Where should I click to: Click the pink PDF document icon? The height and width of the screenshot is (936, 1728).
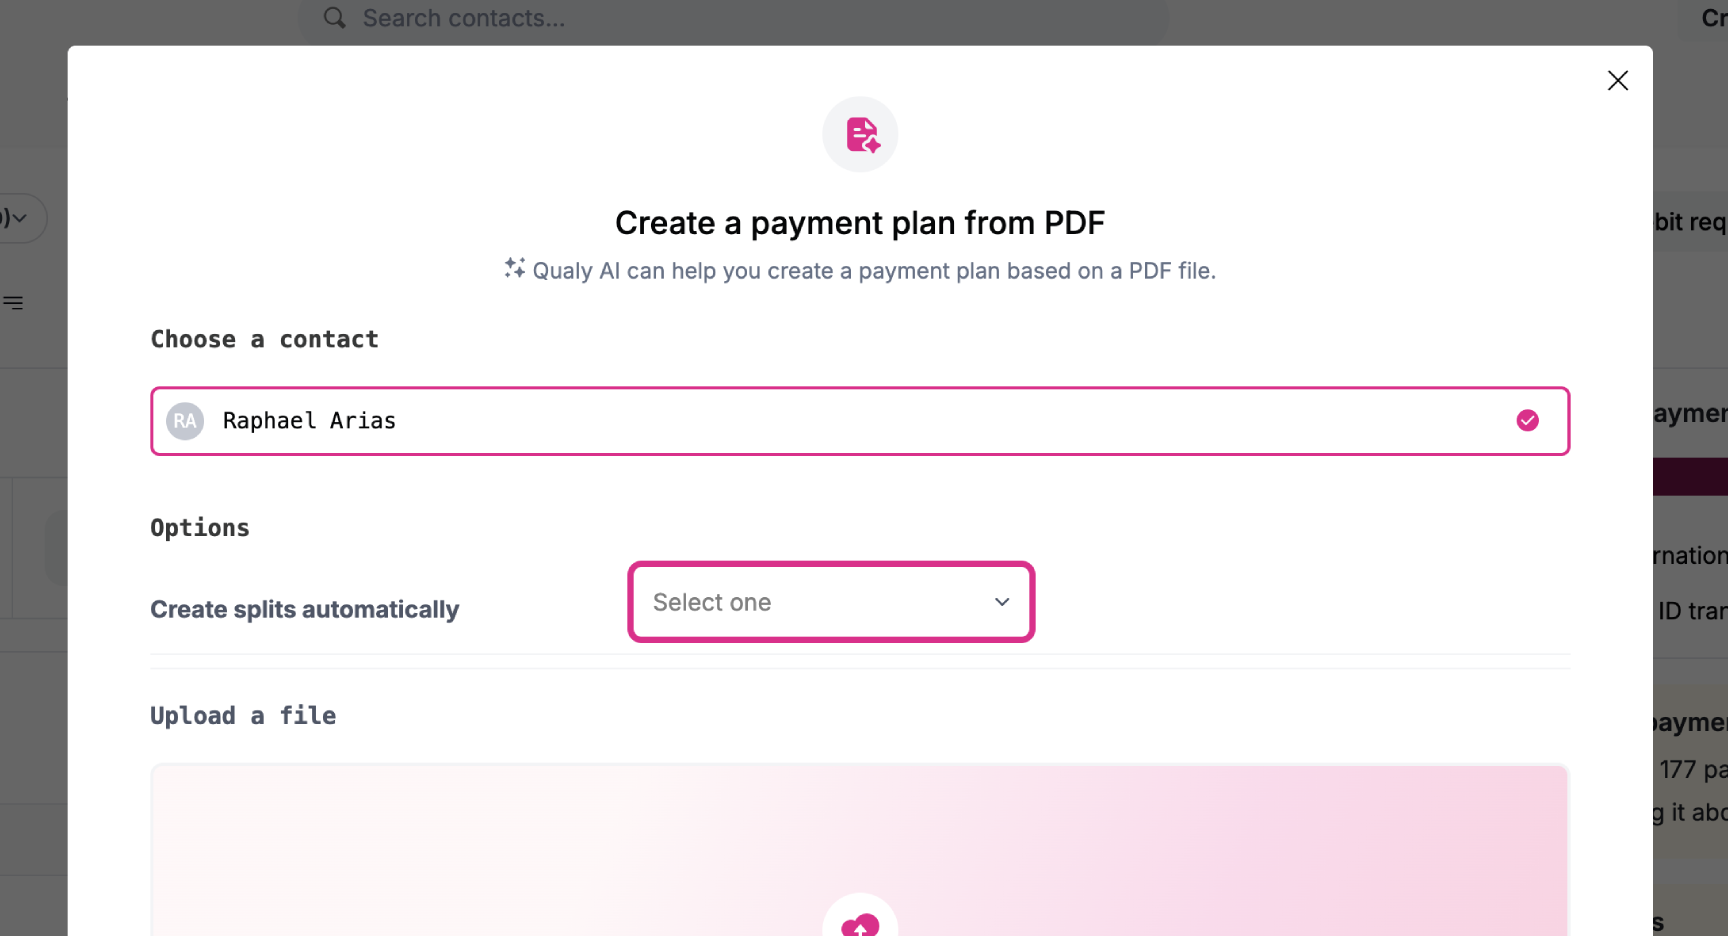(860, 134)
